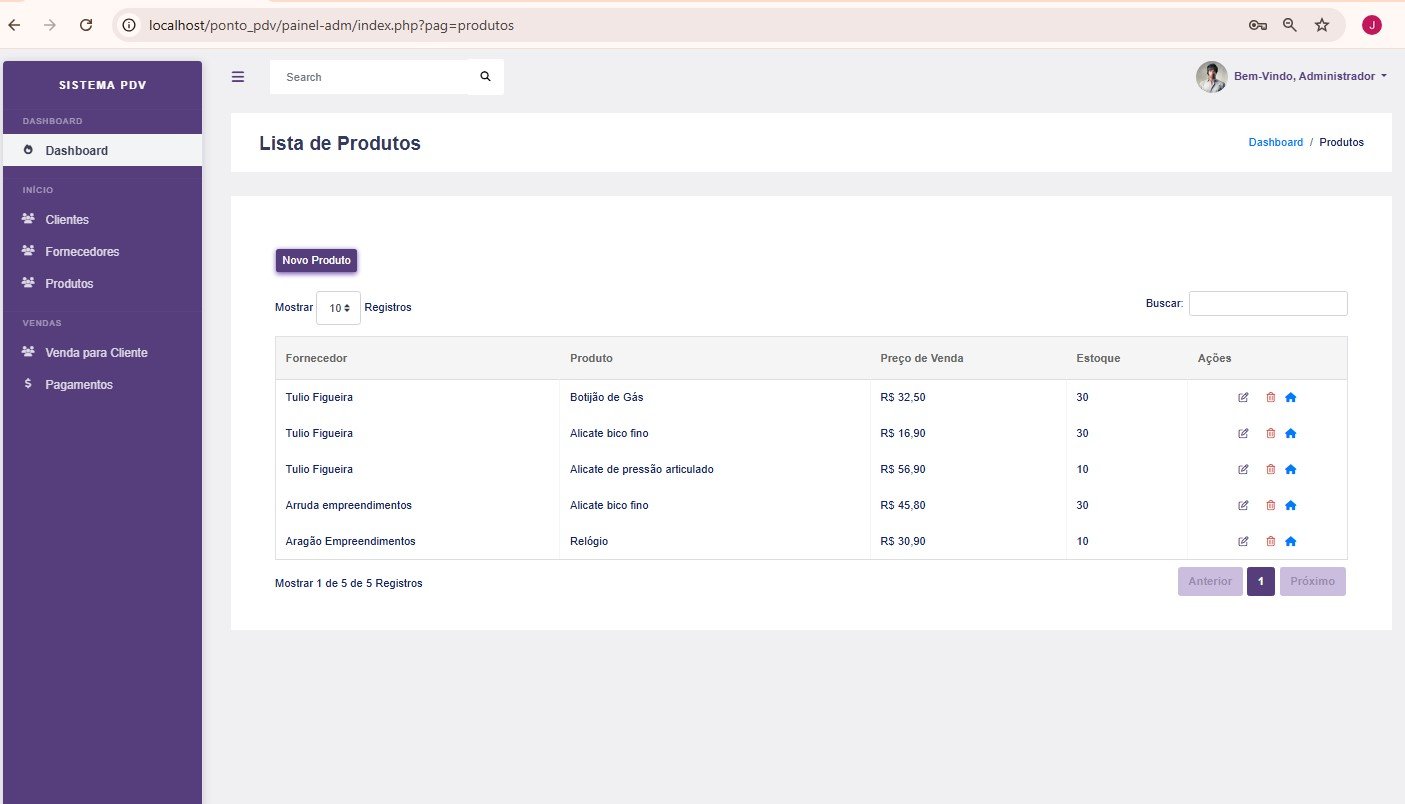
Task: Open the browser zoom magnifier icon
Action: click(x=1290, y=25)
